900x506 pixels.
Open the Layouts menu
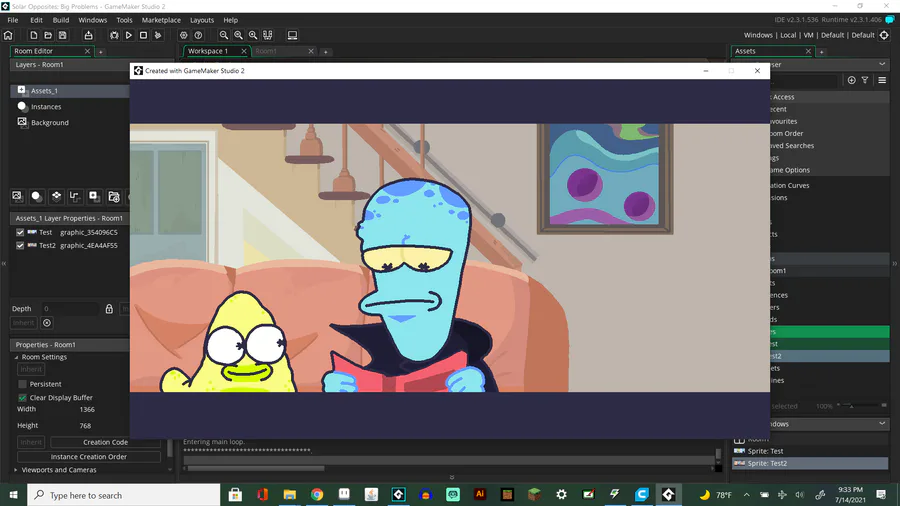(202, 20)
